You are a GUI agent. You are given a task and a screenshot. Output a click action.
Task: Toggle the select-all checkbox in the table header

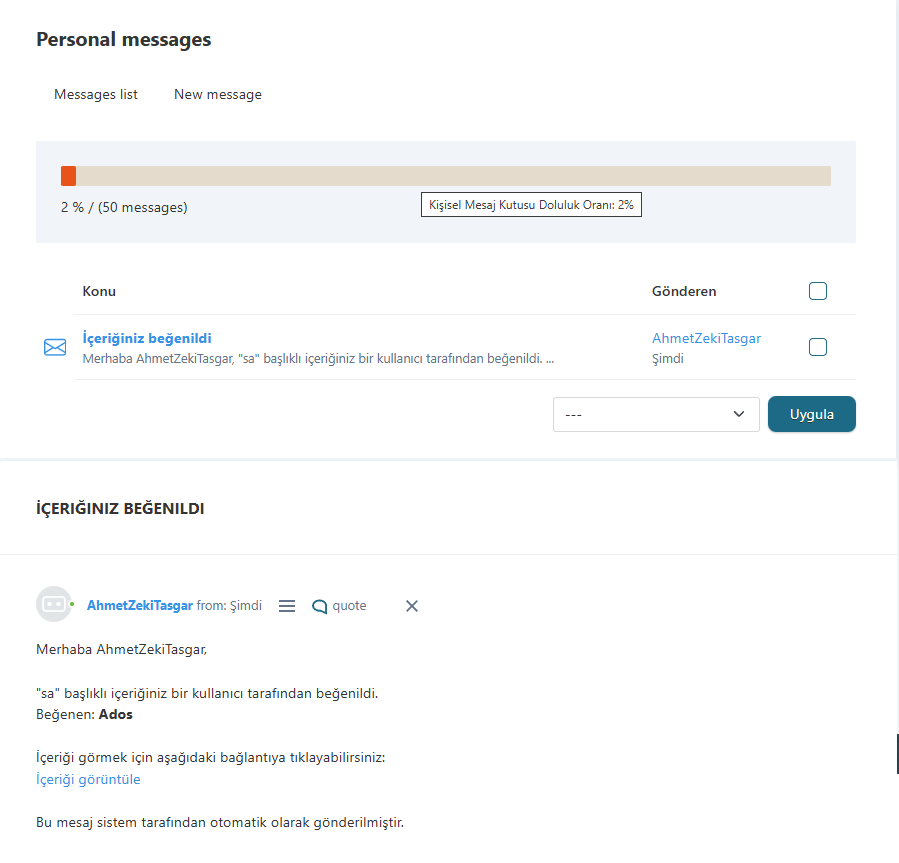click(818, 291)
